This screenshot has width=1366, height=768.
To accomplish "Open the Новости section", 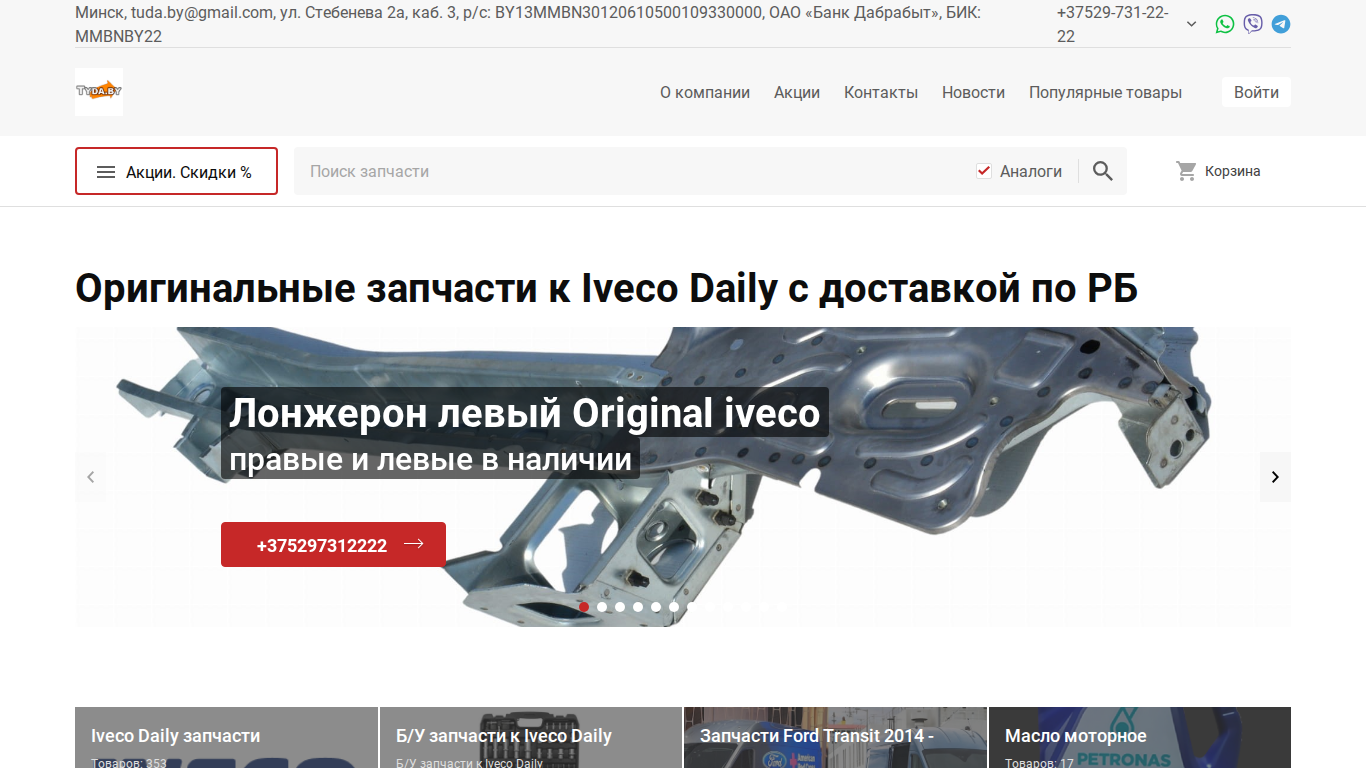I will (x=973, y=92).
